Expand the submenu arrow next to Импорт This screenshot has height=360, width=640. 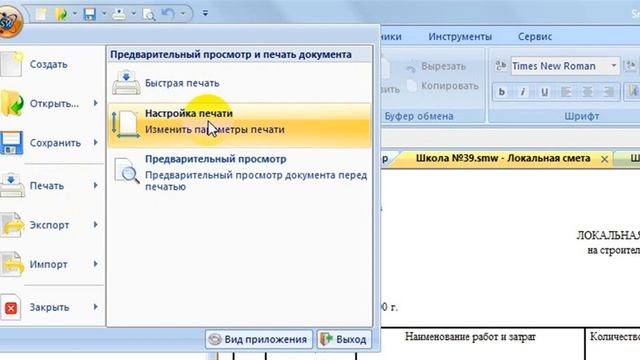click(x=96, y=264)
